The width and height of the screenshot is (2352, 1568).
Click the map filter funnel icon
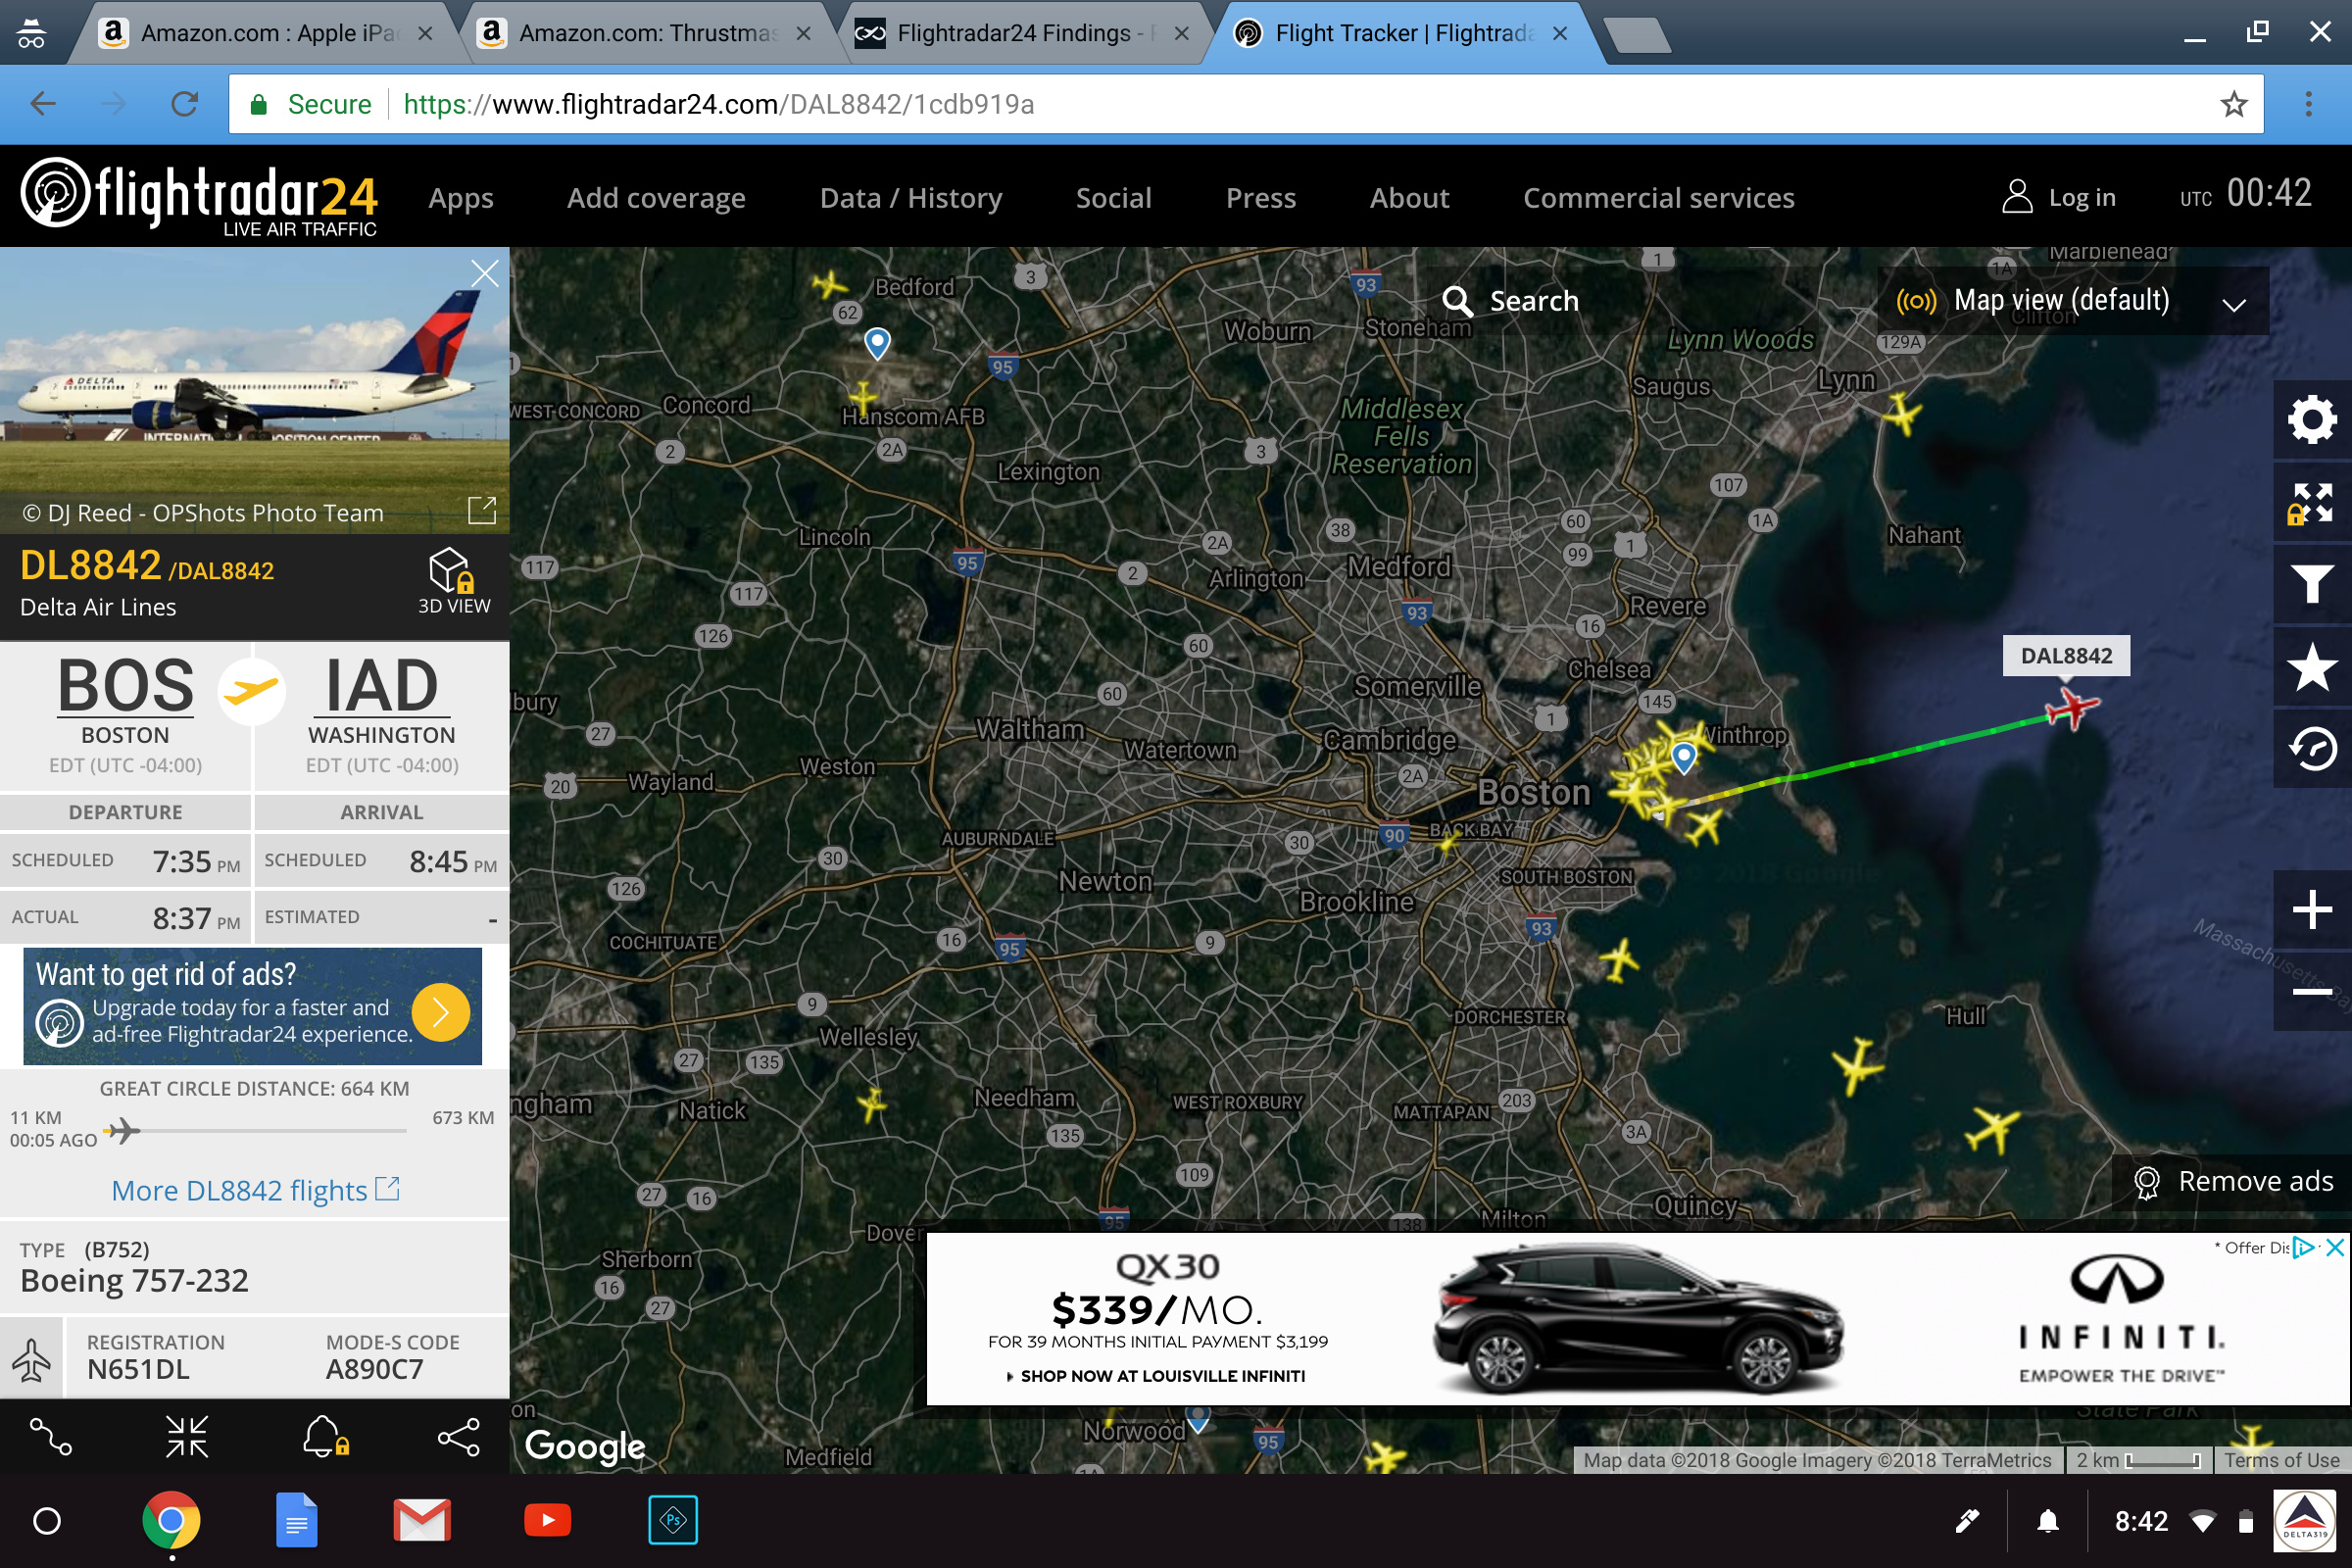point(2311,584)
